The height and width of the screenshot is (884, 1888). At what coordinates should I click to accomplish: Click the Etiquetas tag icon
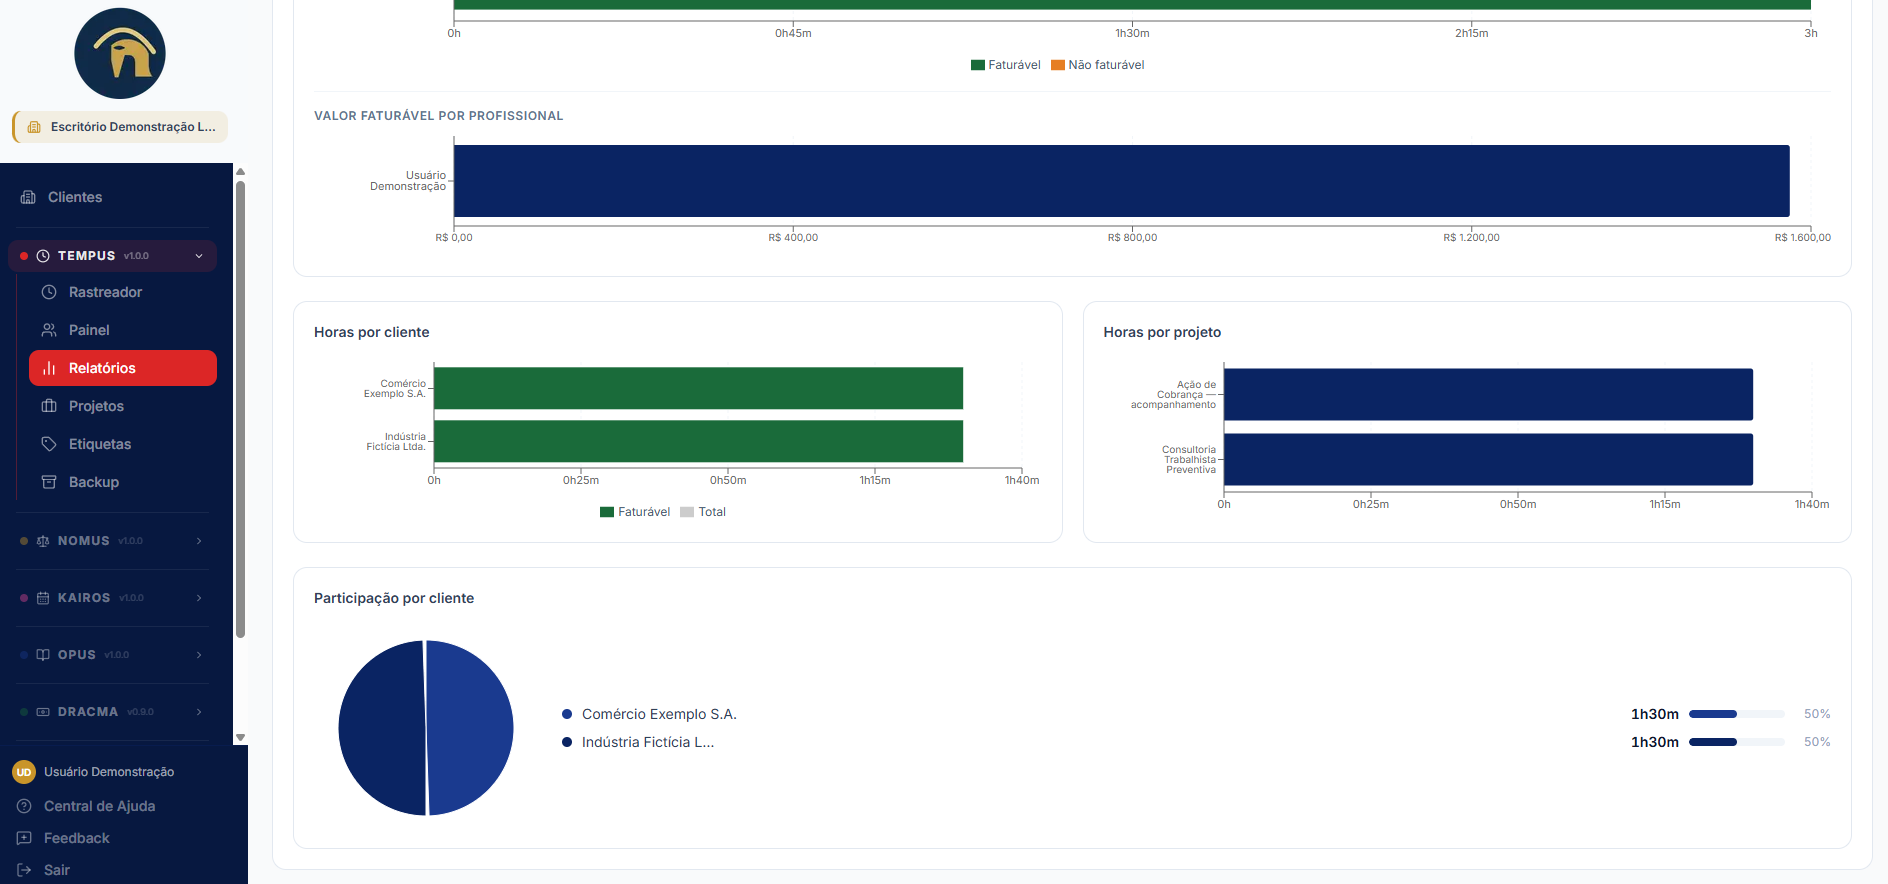(49, 444)
